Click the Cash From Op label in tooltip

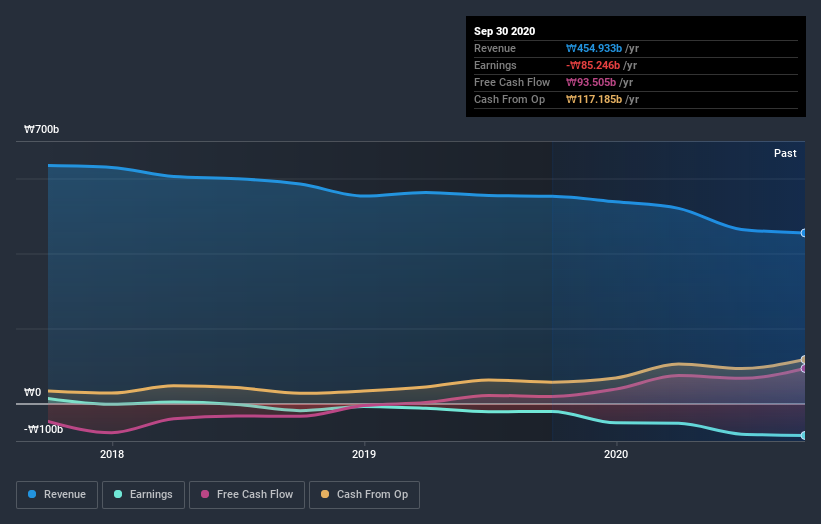pyautogui.click(x=509, y=99)
